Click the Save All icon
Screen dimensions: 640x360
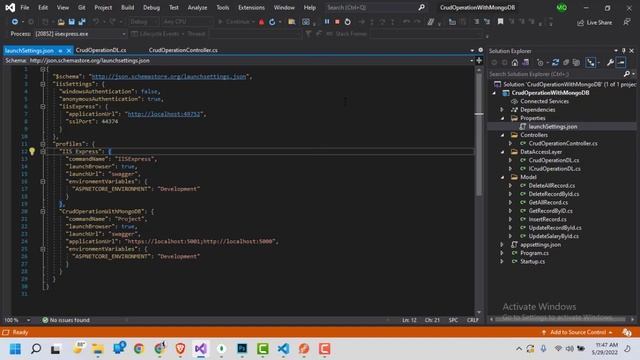82,22
